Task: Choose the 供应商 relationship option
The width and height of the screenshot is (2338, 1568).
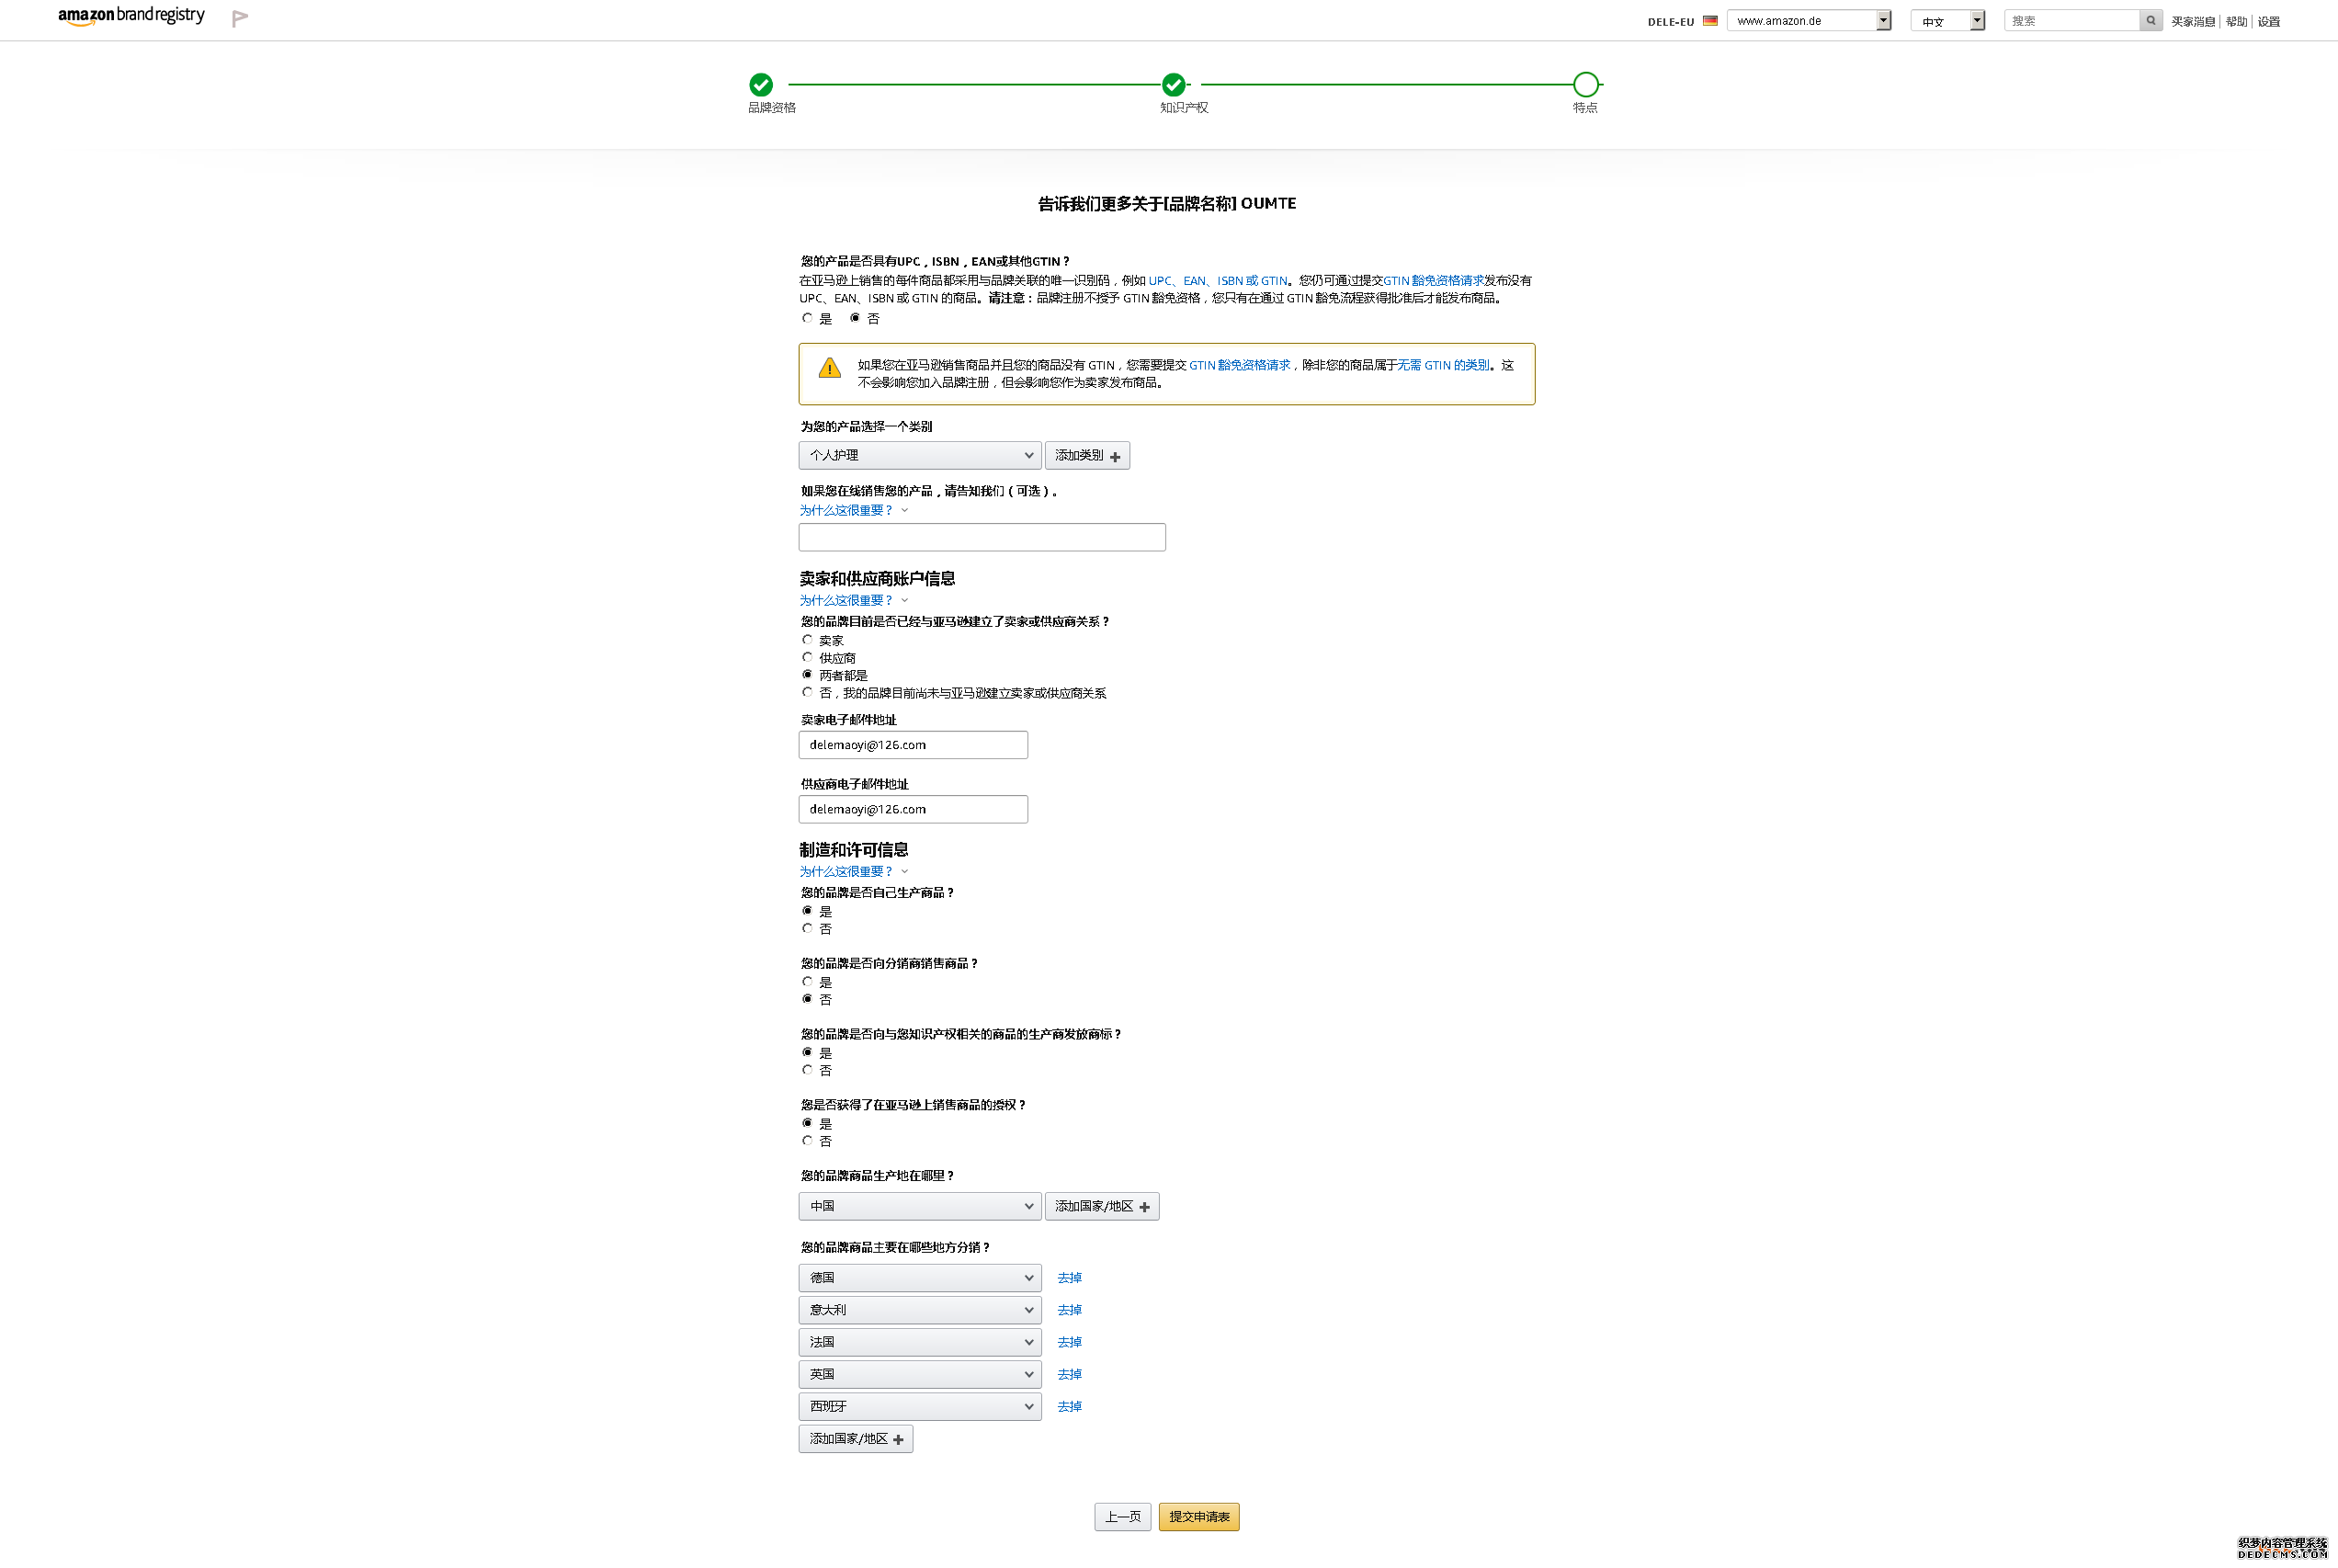Action: click(x=807, y=657)
